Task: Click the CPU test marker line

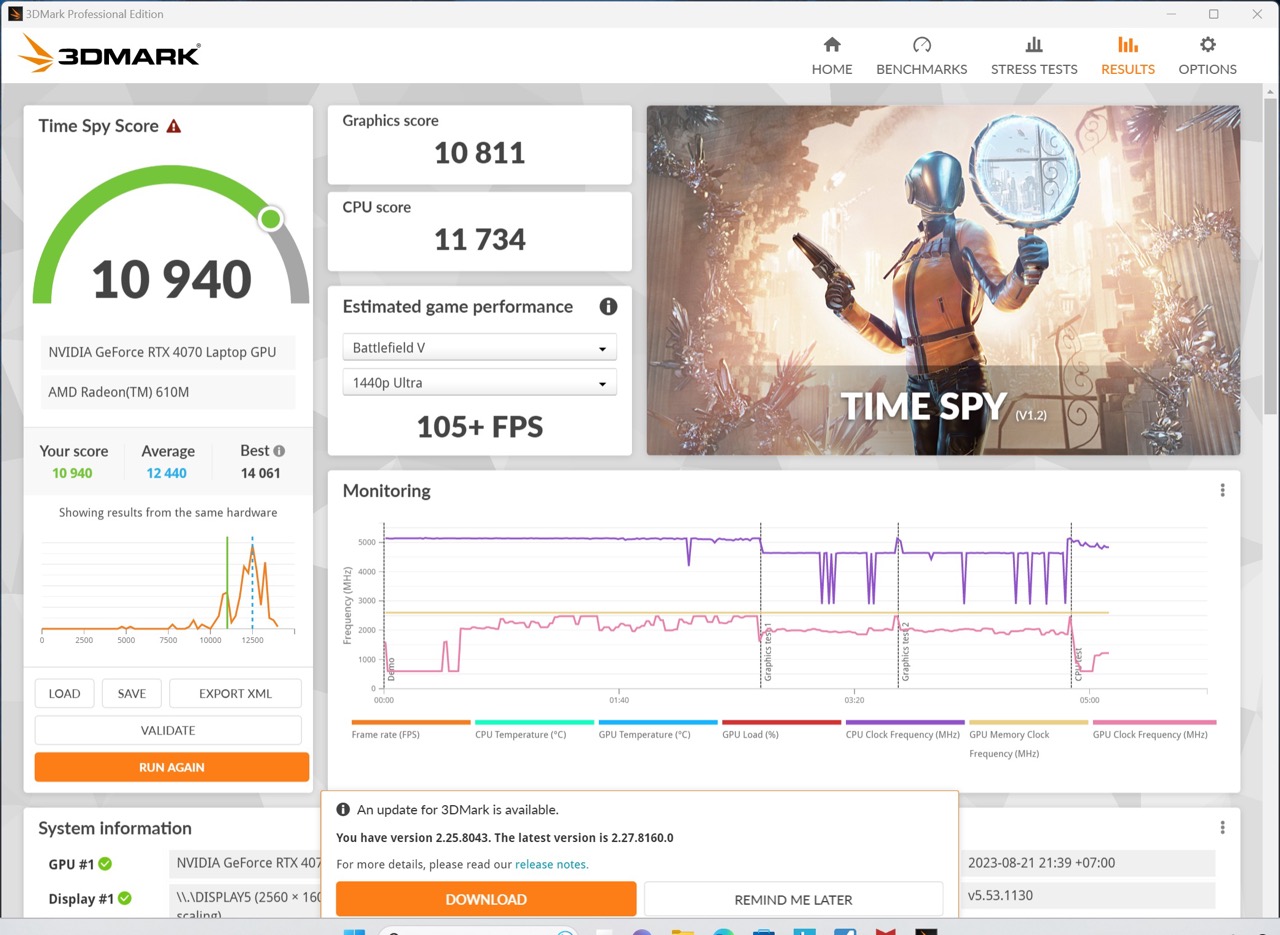Action: coord(1072,605)
